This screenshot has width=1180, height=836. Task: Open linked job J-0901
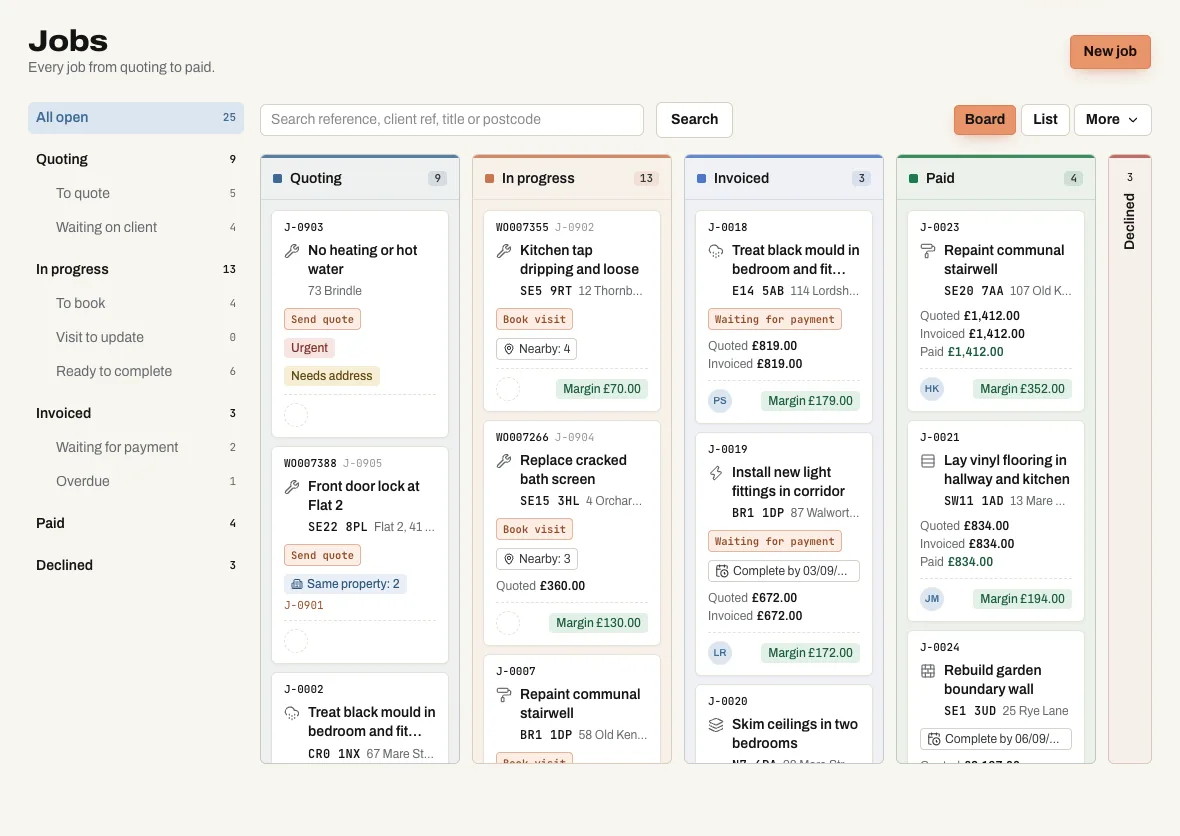pyautogui.click(x=303, y=605)
